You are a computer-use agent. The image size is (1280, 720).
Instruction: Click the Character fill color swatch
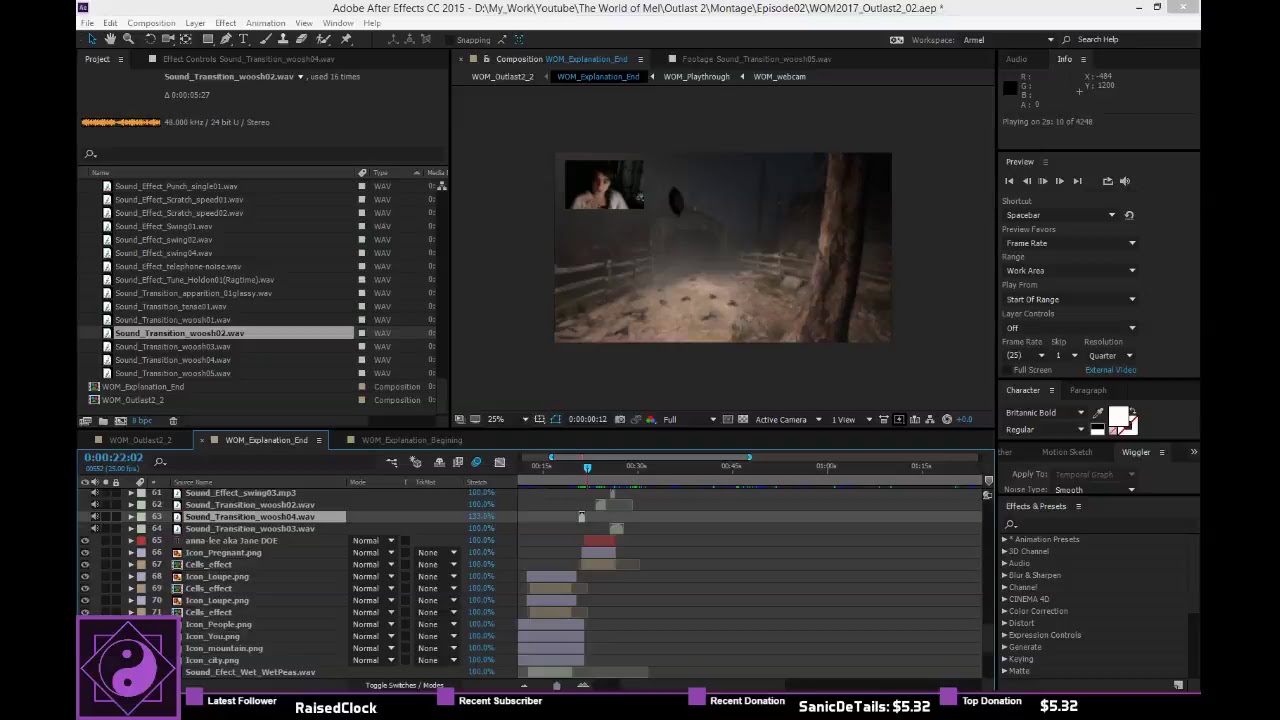point(1118,416)
